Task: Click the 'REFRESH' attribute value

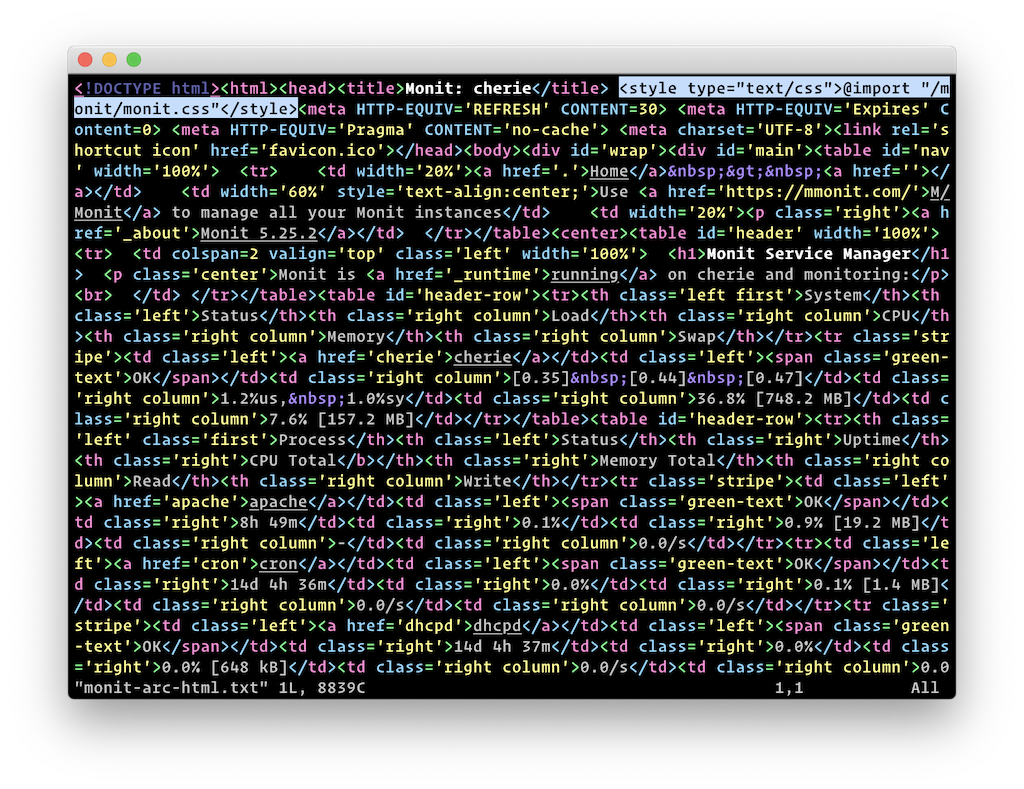Action: [507, 109]
